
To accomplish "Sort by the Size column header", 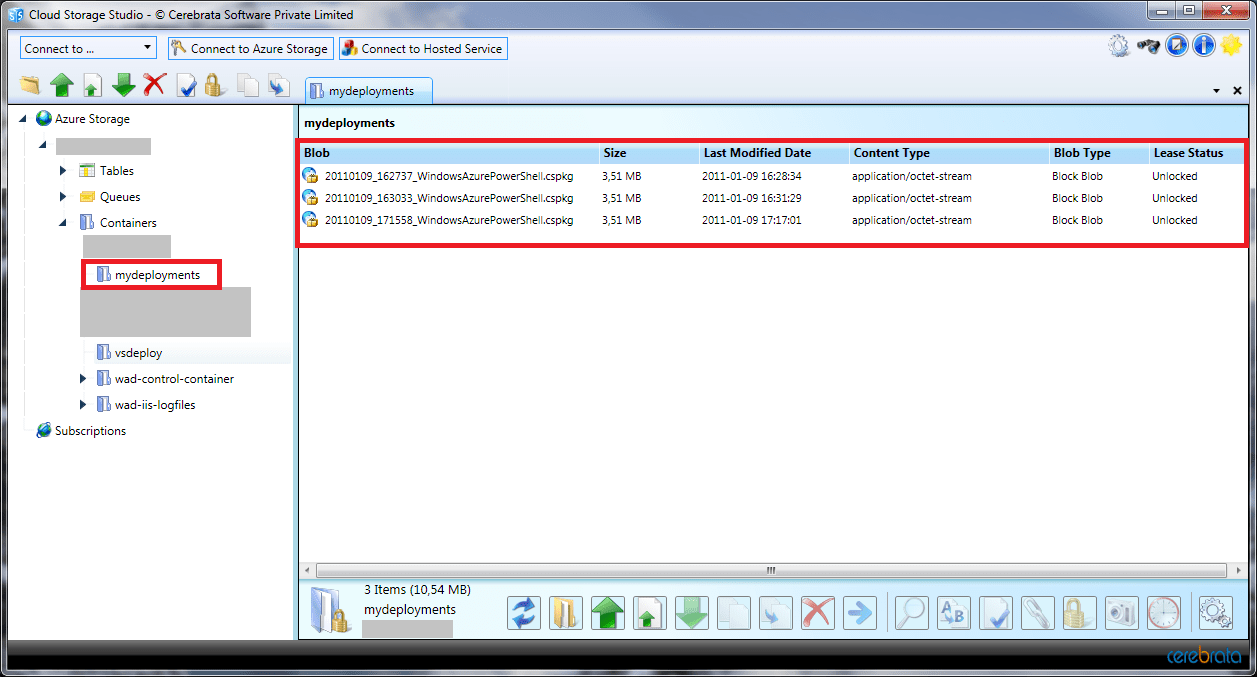I will click(x=650, y=153).
